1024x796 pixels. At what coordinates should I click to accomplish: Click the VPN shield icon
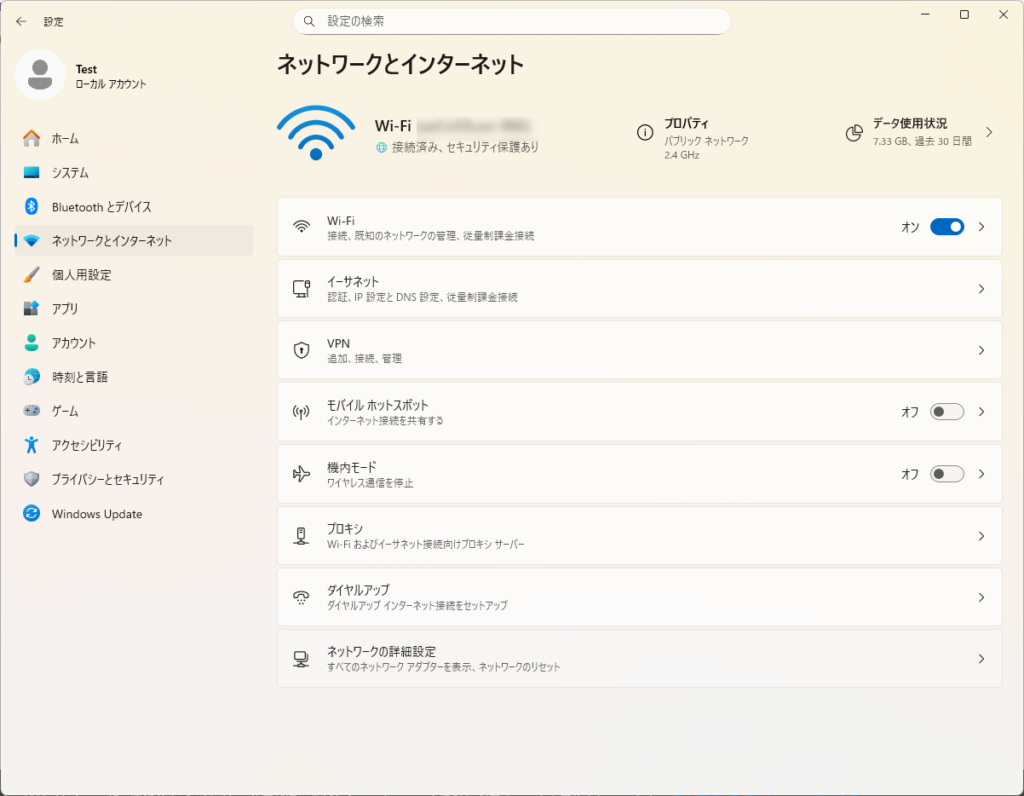pyautogui.click(x=301, y=350)
